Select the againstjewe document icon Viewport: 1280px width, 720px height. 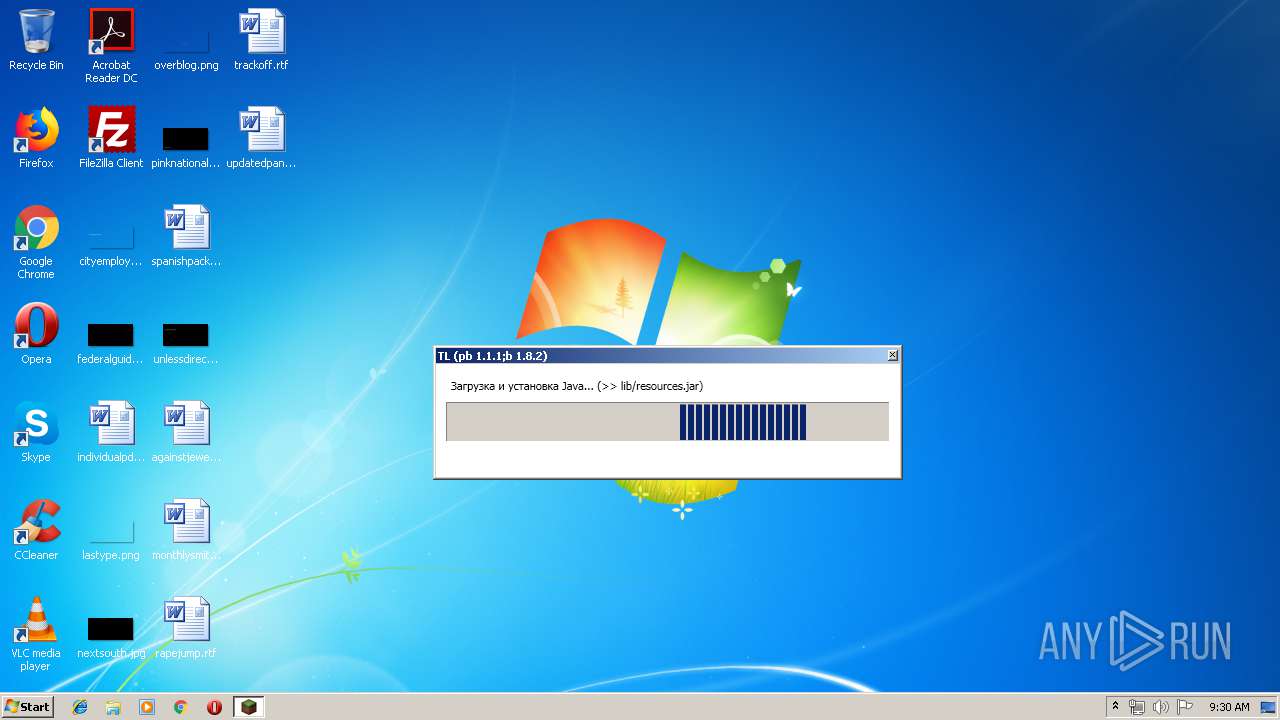[186, 432]
